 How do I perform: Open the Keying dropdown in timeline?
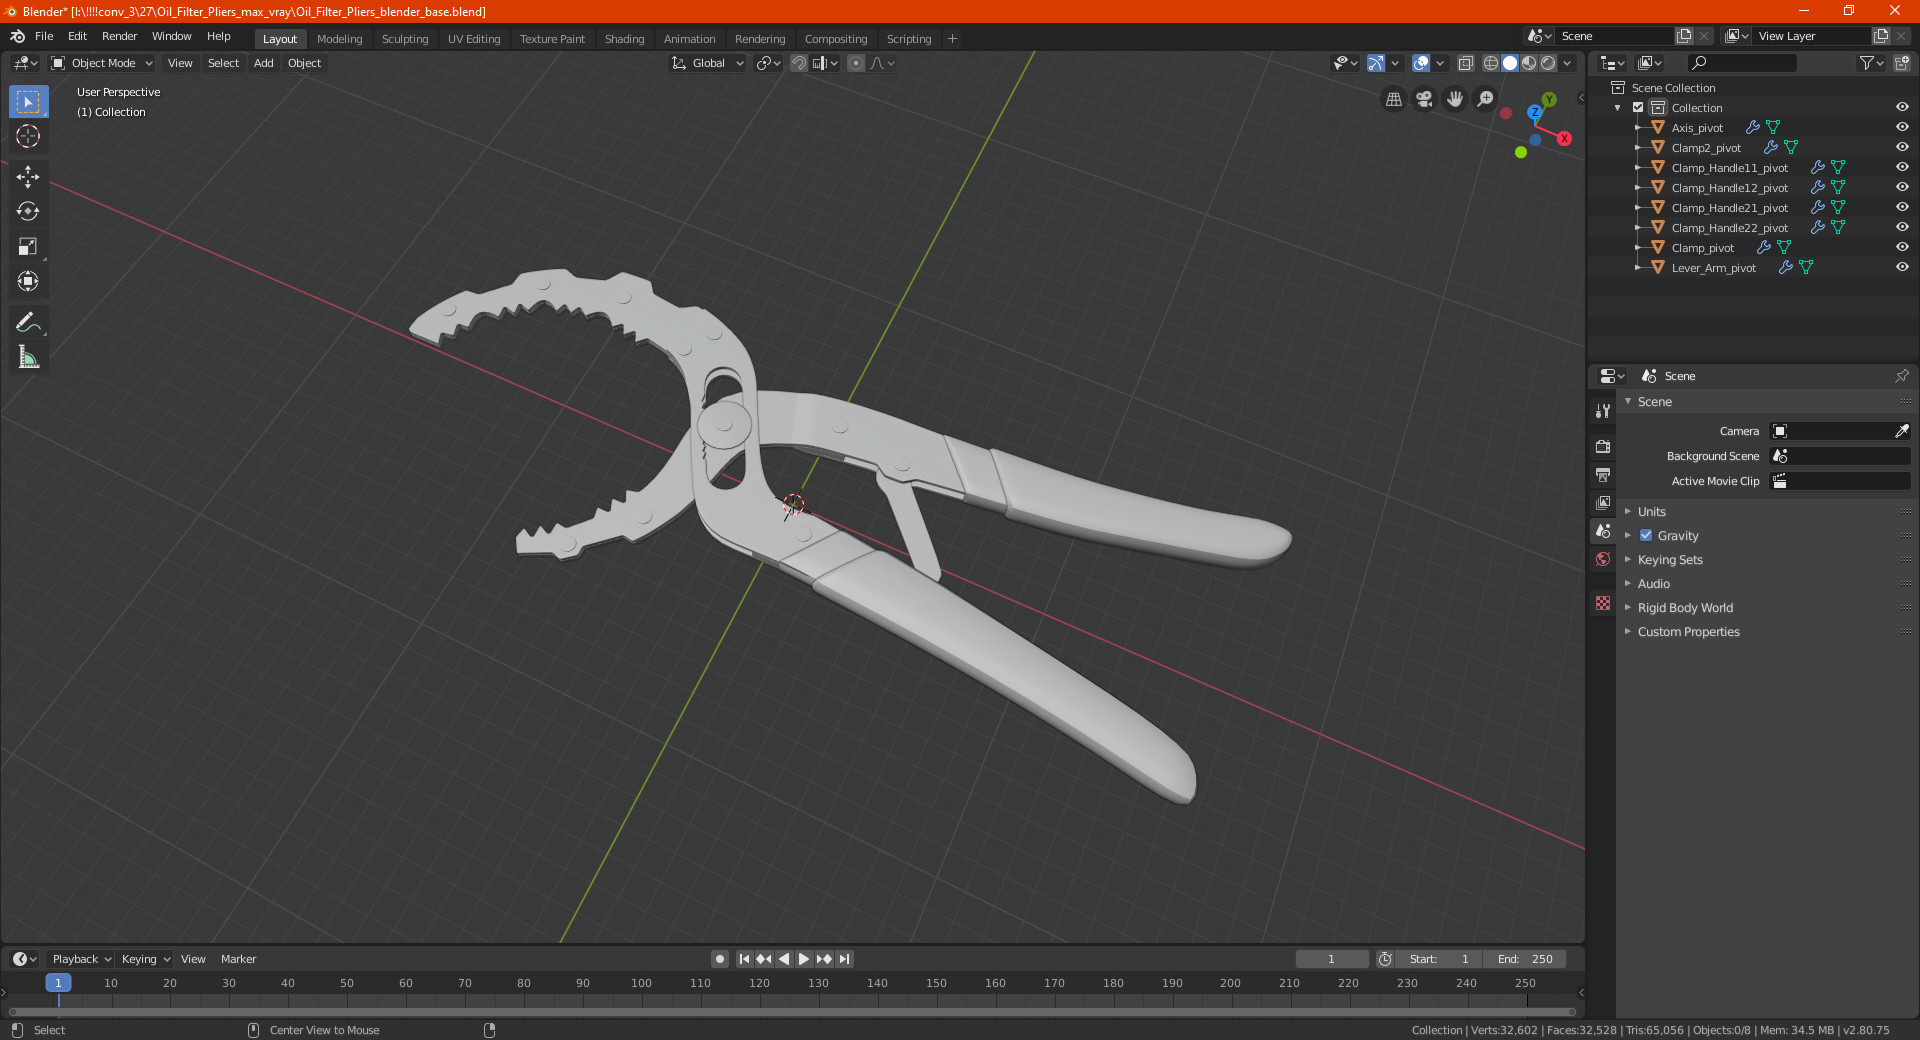(145, 959)
